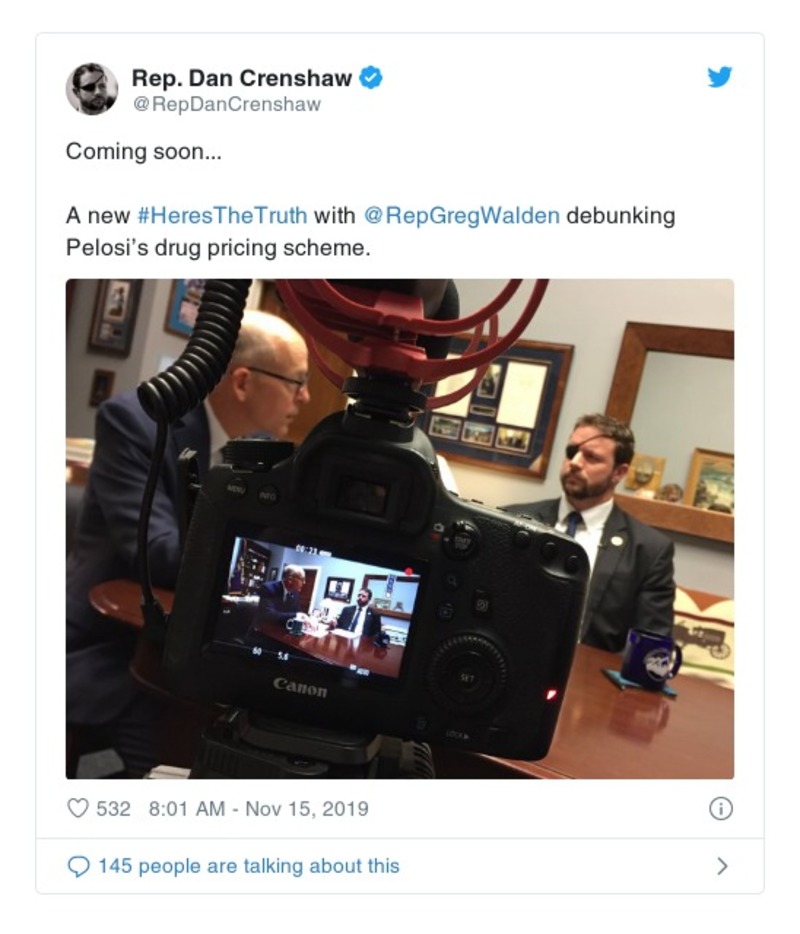The image size is (800, 934).
Task: Click the blue coffee mug in the photo
Action: [651, 658]
